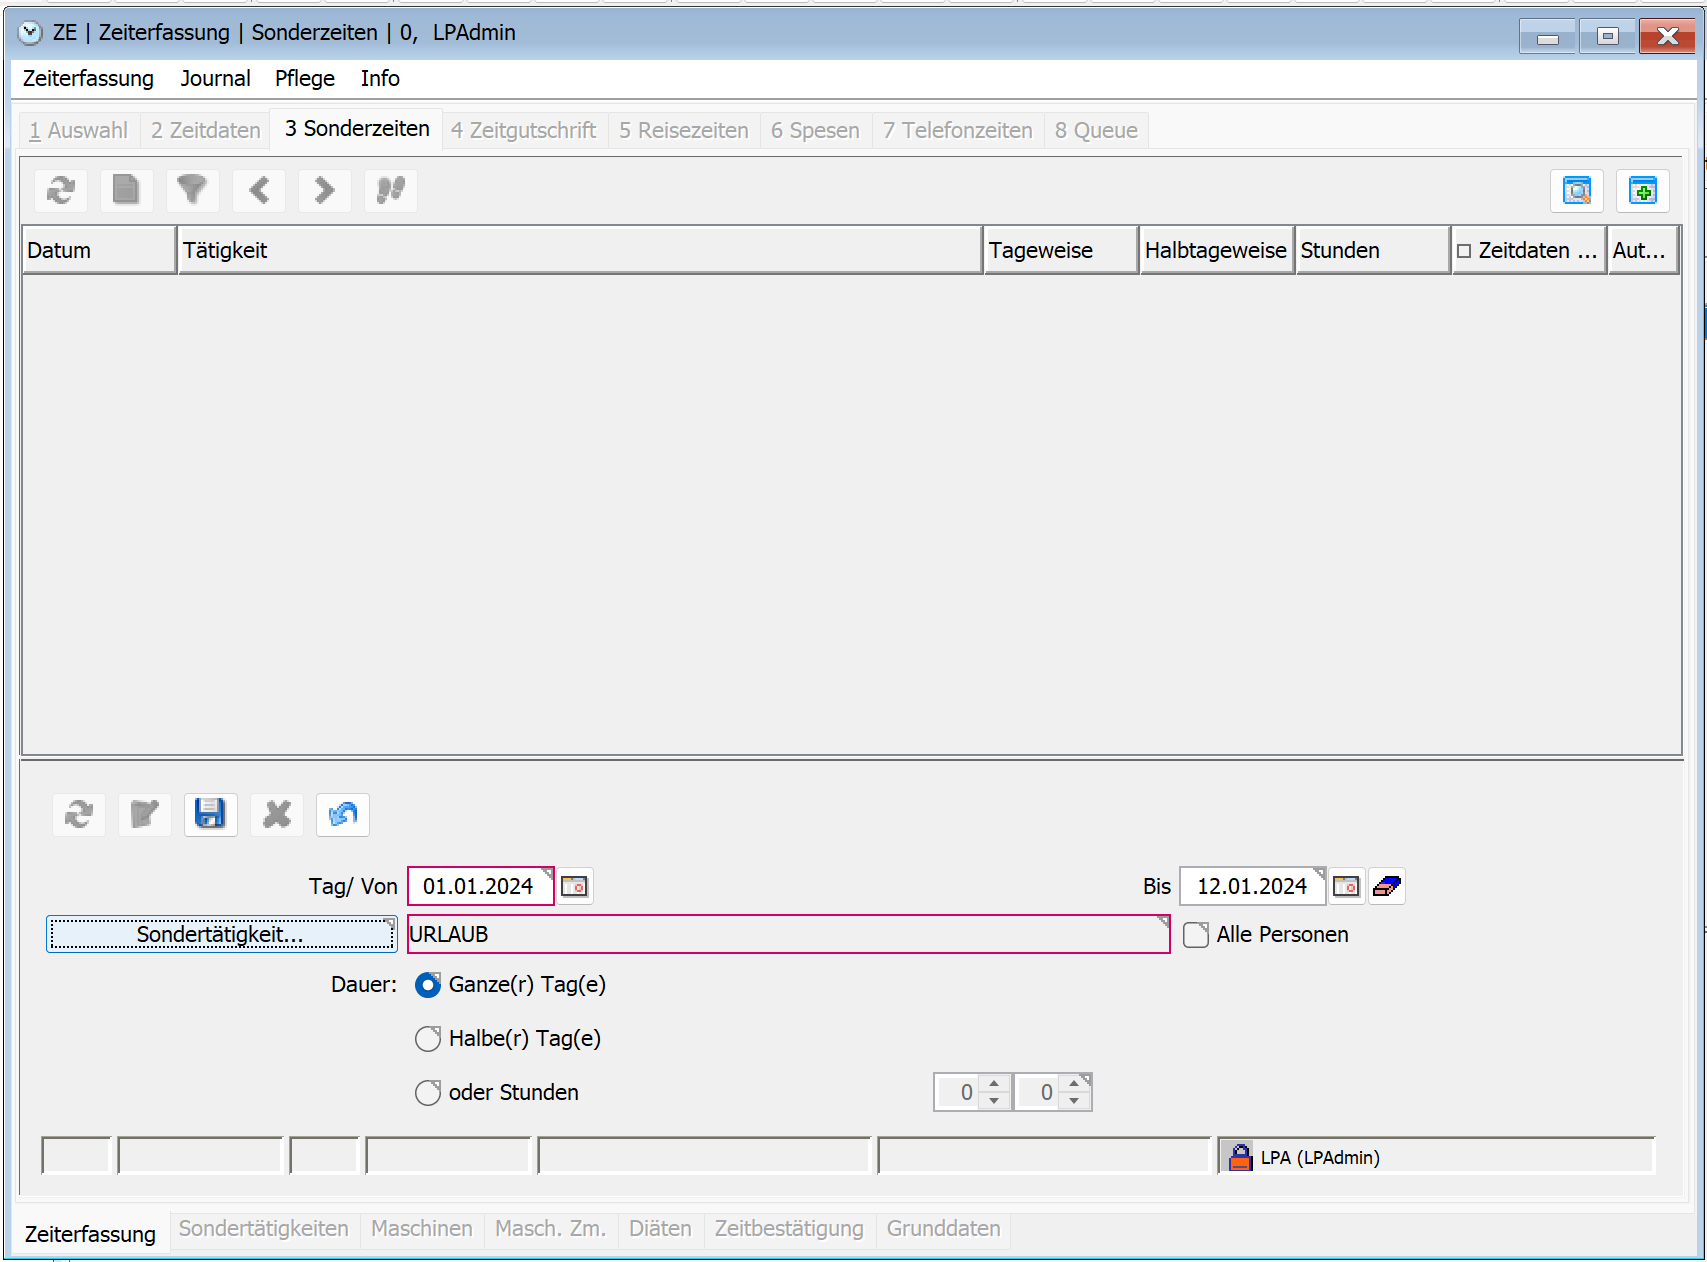Click the lock icon beside LPA (LPAdmin)
Screen dimensions: 1707x1262
(x=1240, y=1157)
